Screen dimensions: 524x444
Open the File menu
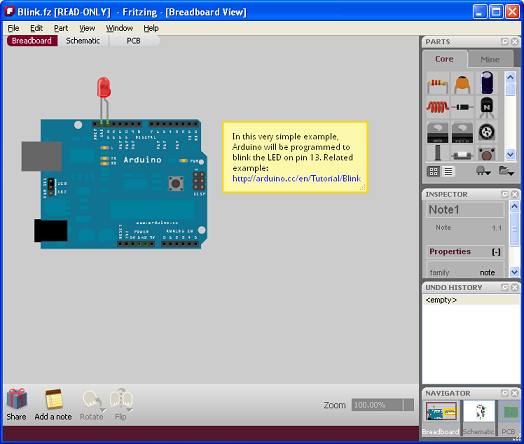coord(13,28)
